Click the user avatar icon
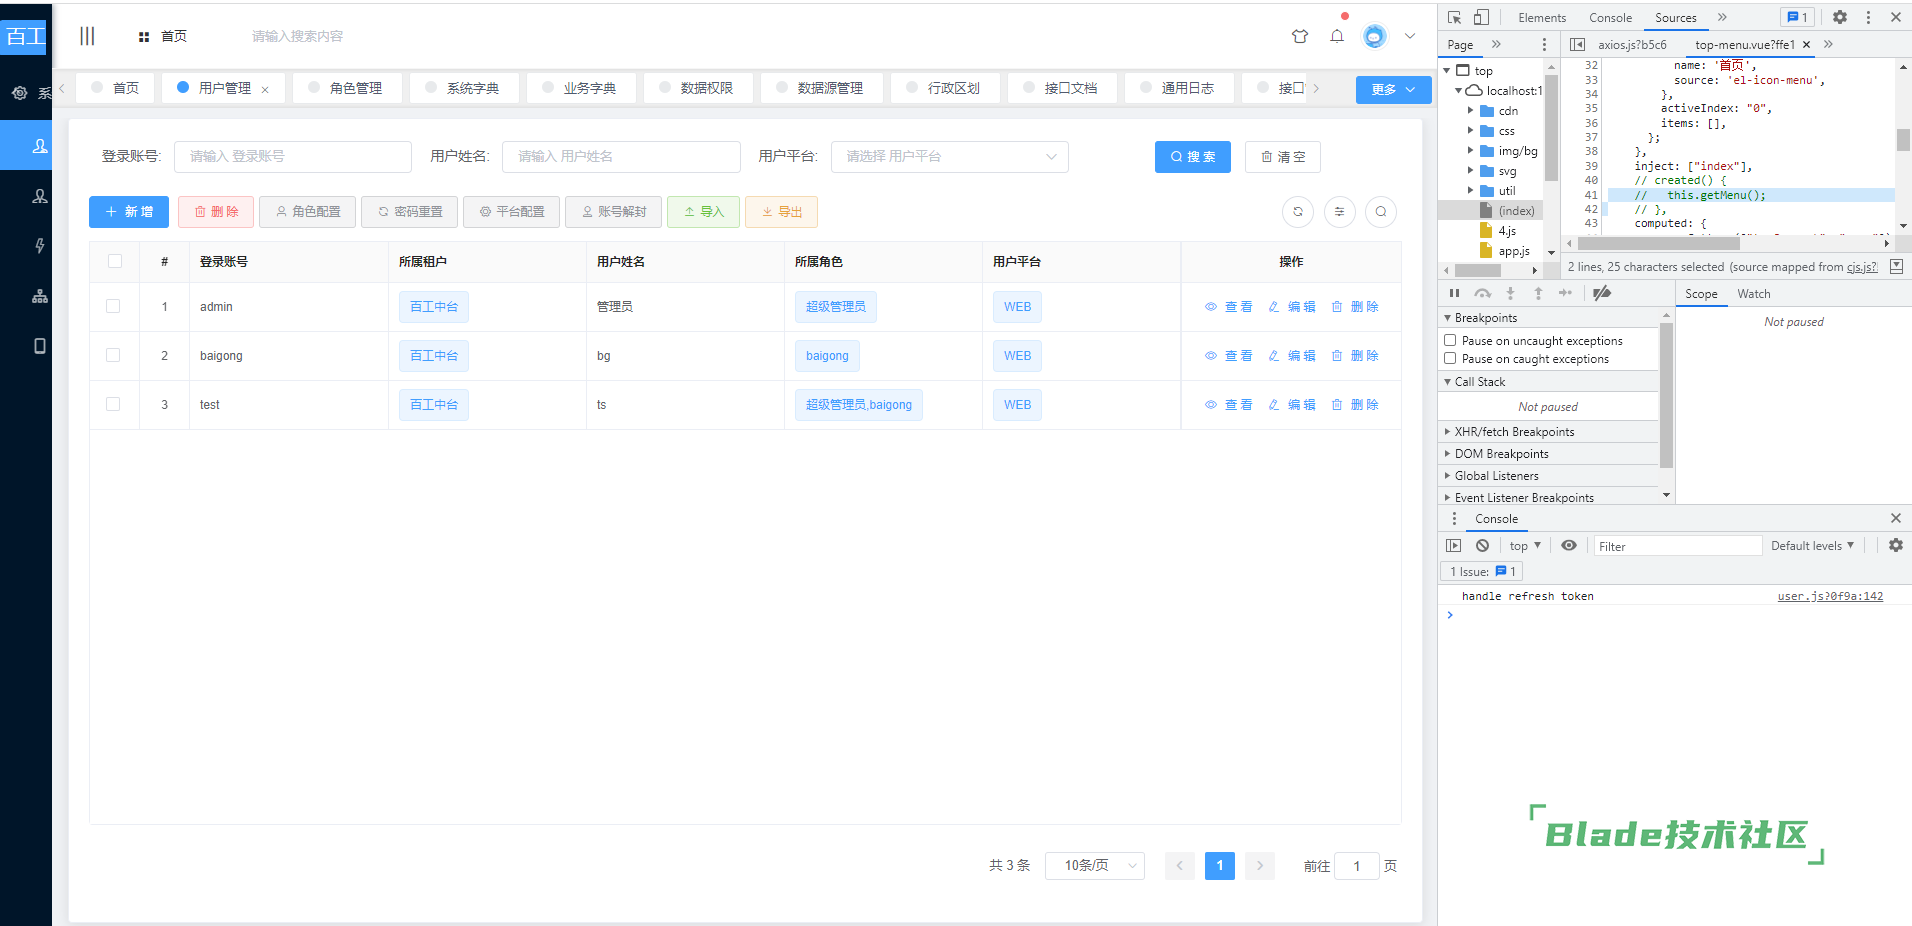 [1375, 36]
